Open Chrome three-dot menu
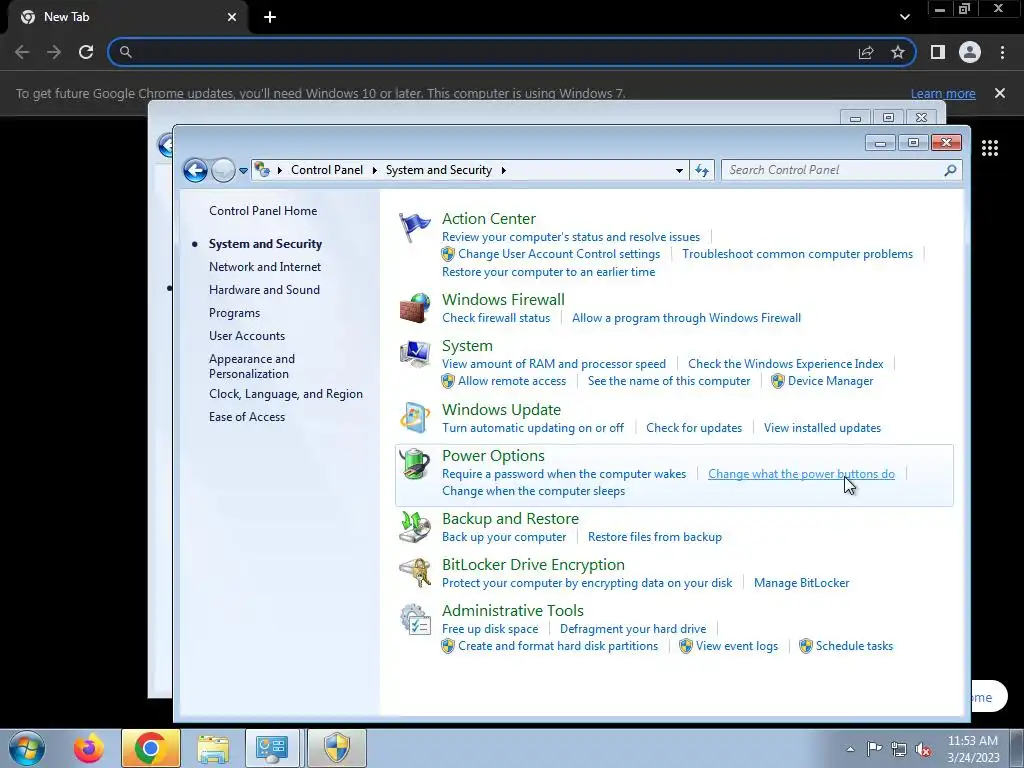 point(1002,52)
